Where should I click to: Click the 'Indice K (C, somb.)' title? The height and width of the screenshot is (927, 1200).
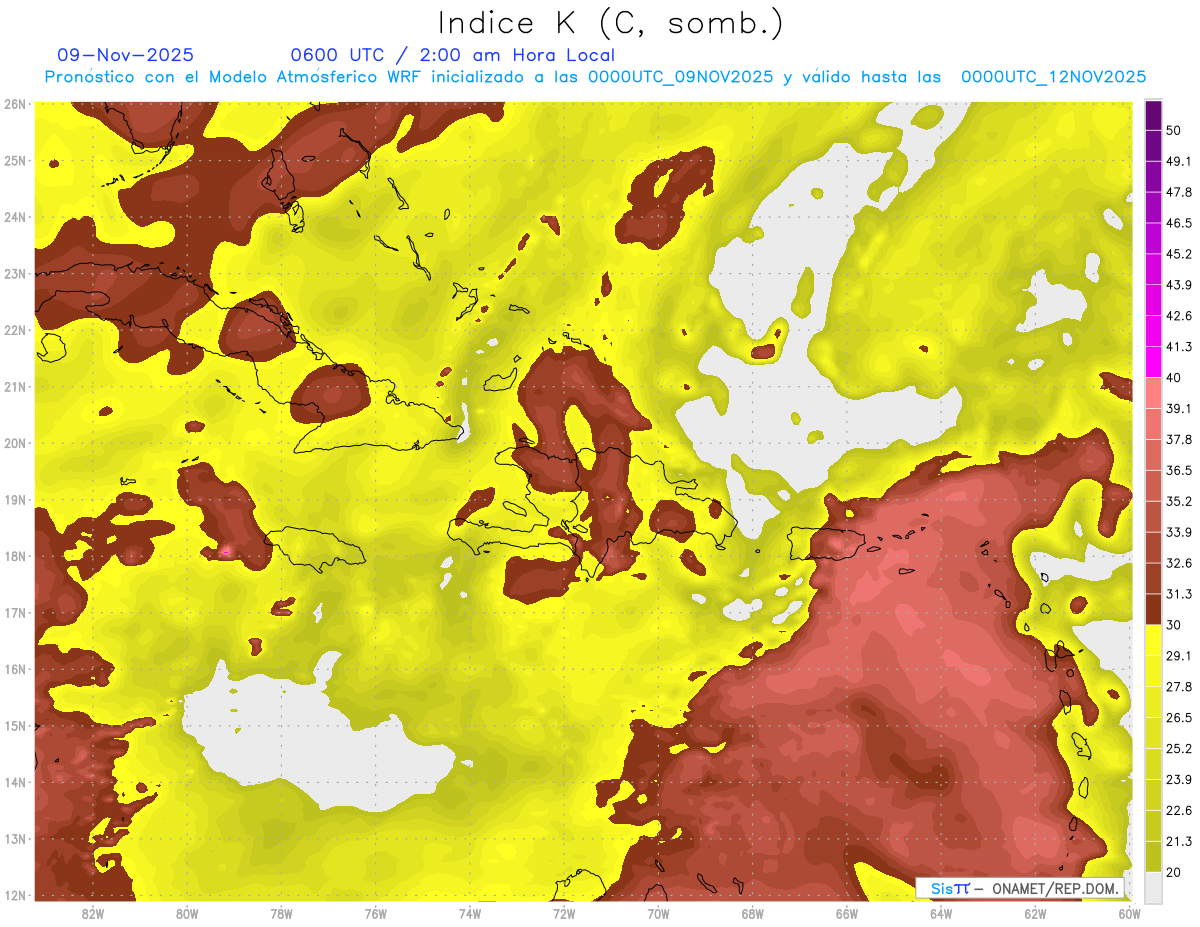pos(610,23)
